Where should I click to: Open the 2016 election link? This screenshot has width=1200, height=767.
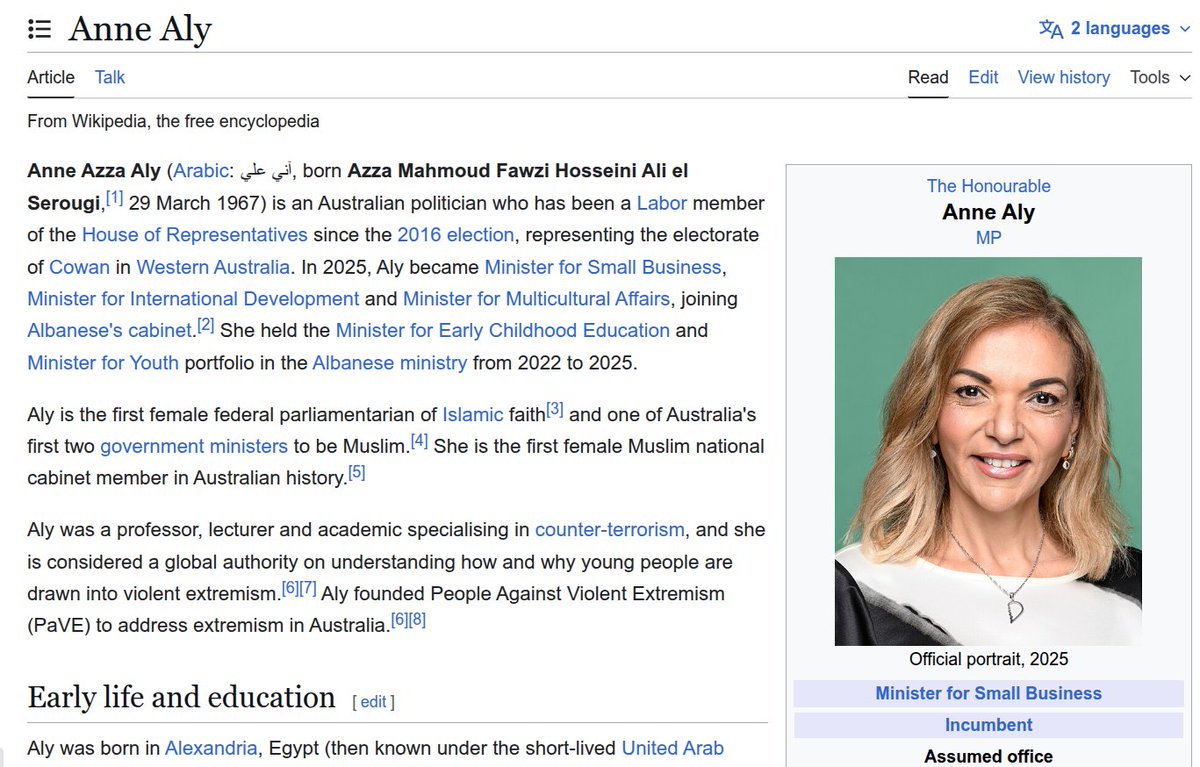[x=455, y=235]
